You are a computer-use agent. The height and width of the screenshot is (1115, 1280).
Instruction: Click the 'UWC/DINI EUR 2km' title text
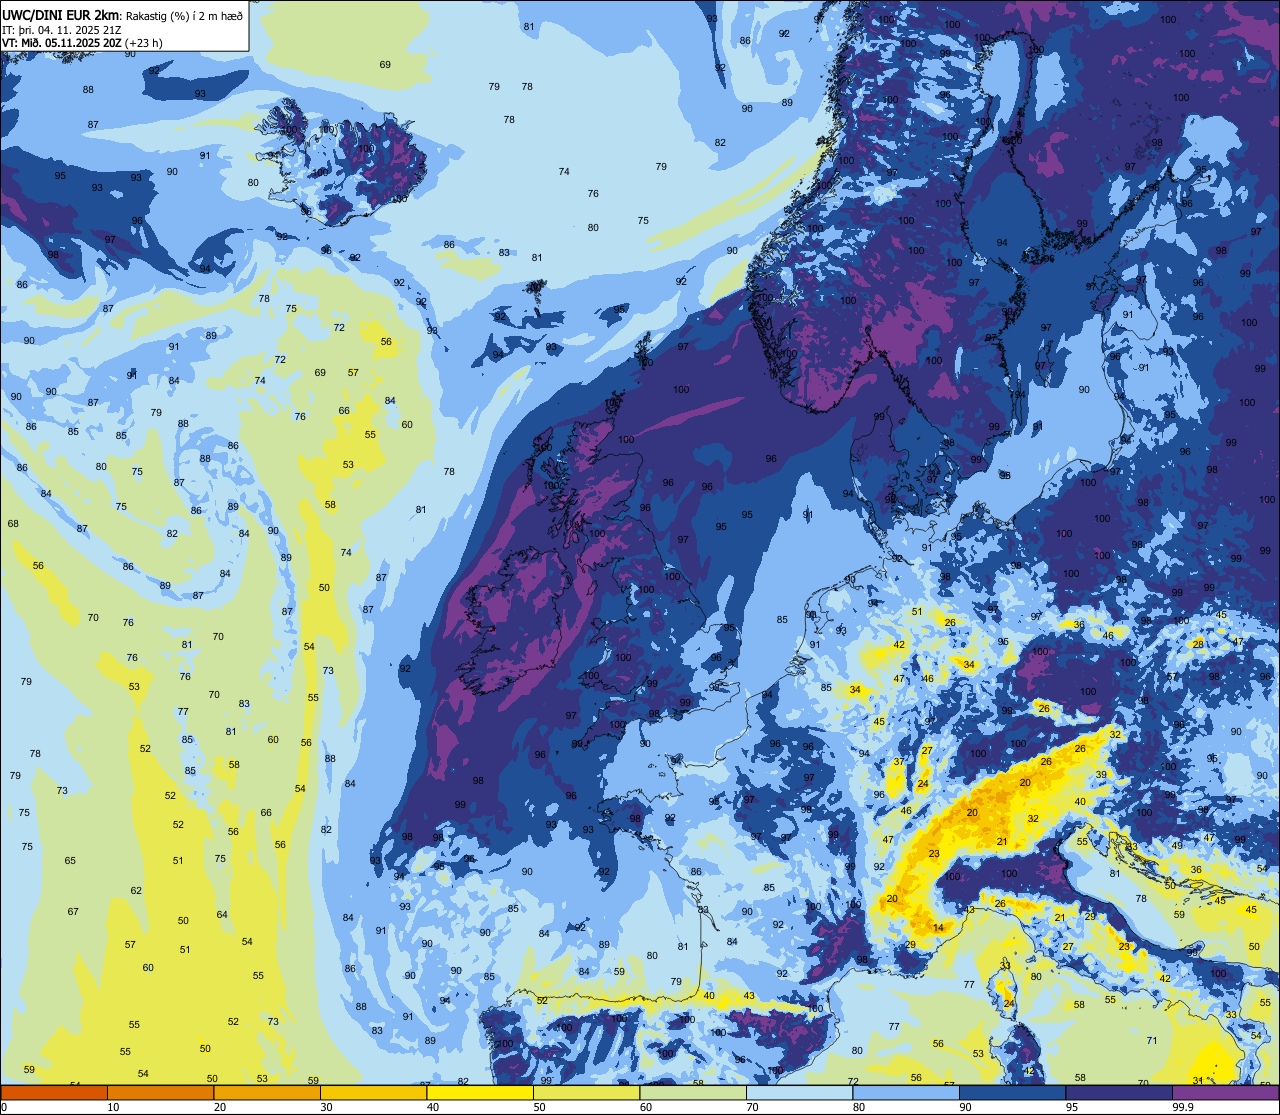(x=59, y=14)
